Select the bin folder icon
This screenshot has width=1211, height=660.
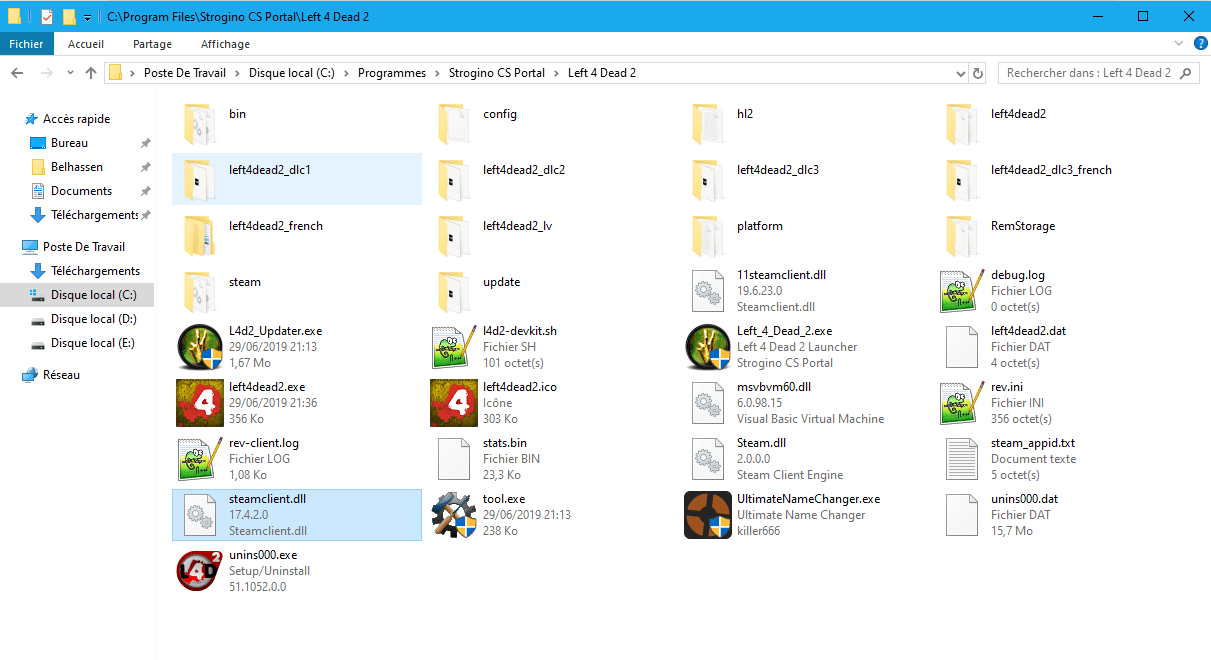click(x=200, y=123)
